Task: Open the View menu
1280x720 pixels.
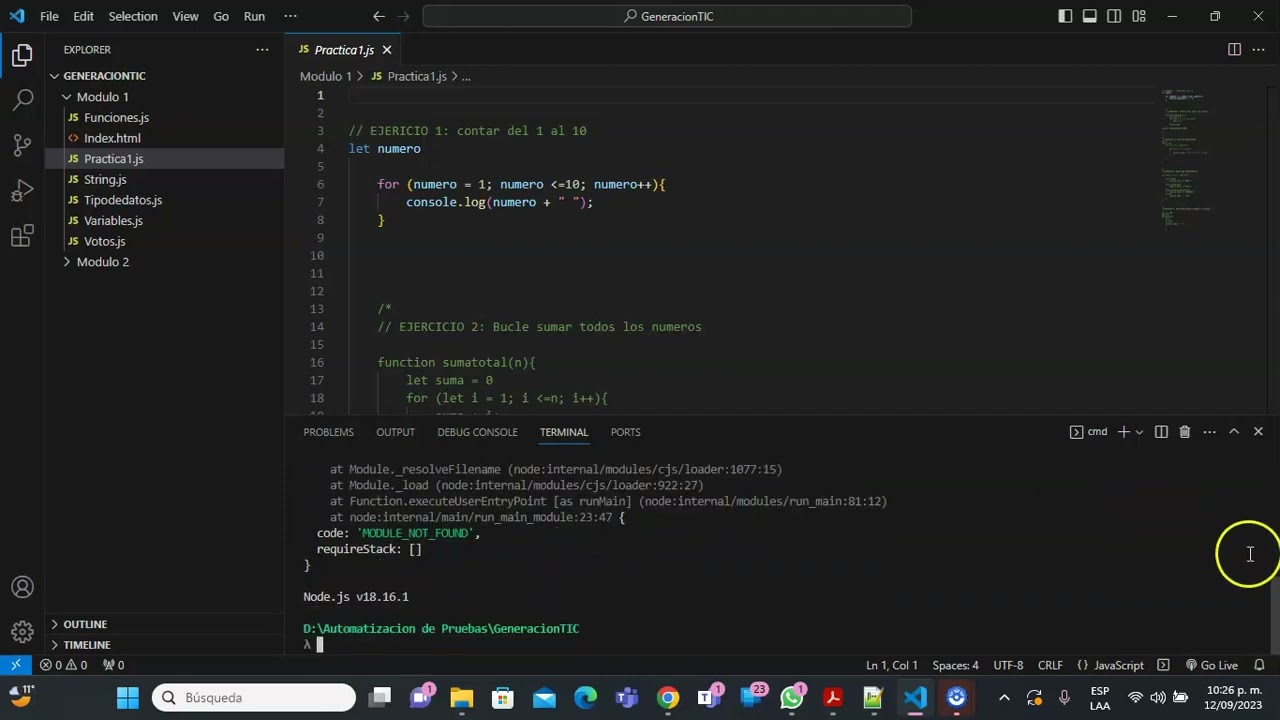Action: coord(185,16)
